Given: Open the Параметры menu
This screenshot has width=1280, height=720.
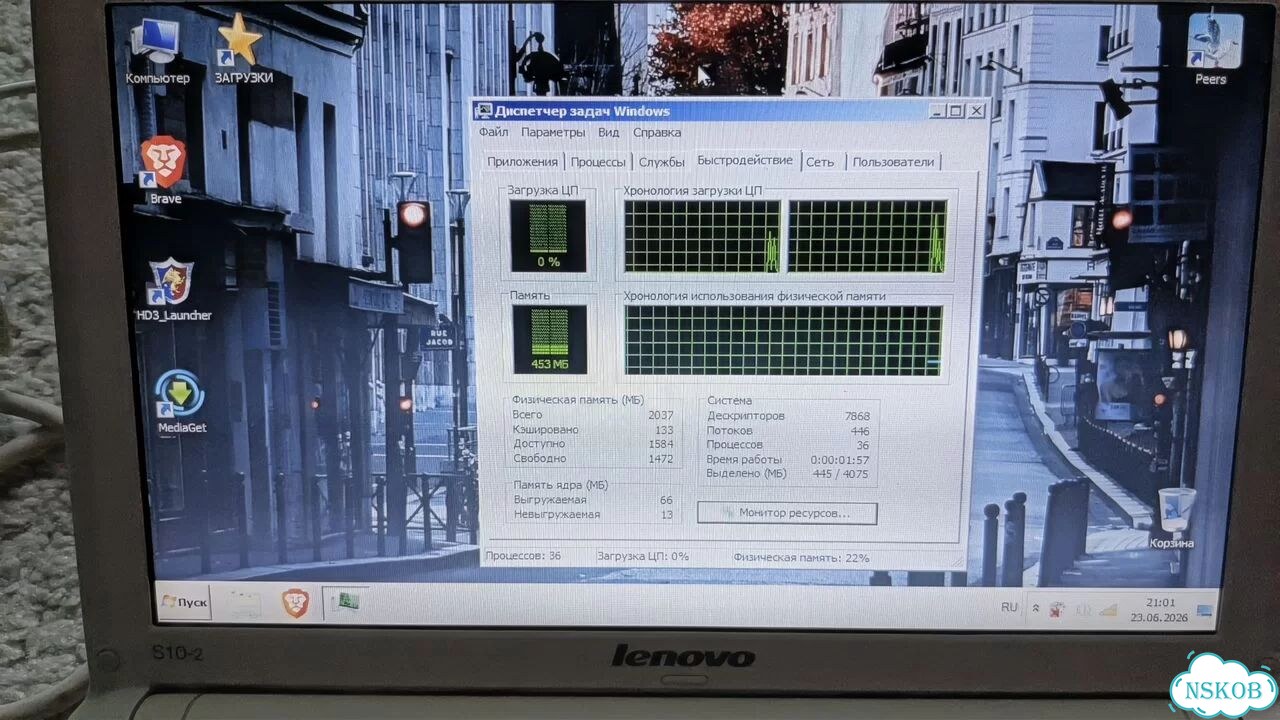Looking at the screenshot, I should point(553,132).
